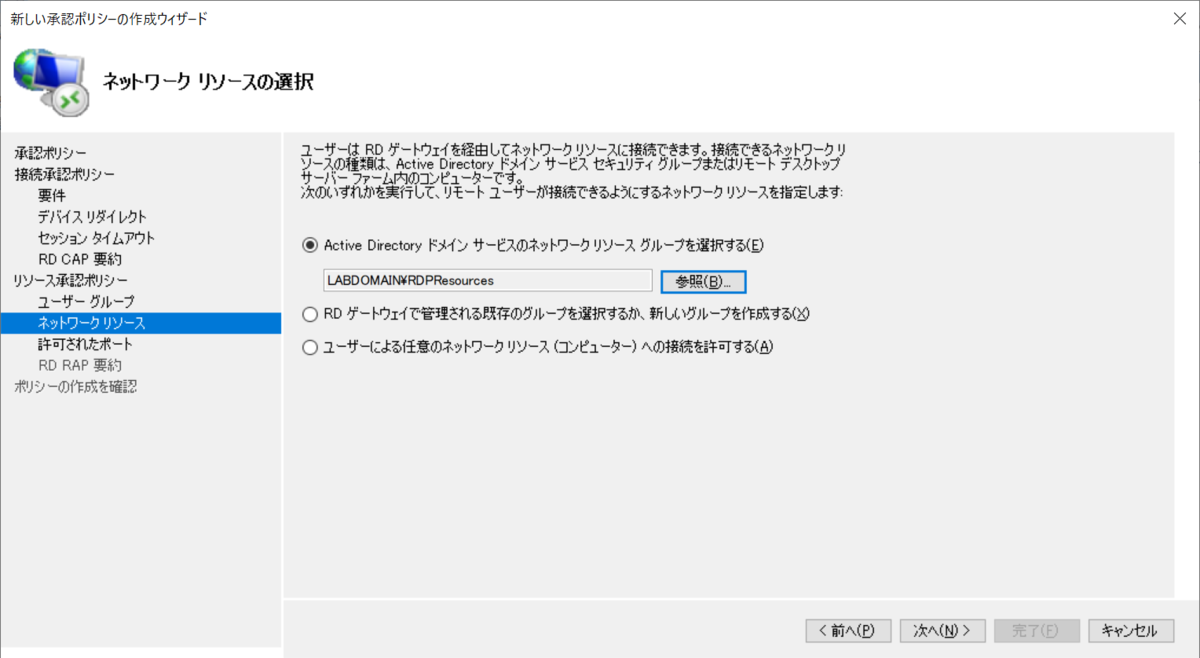Click the disabled 完了(F) button
Image resolution: width=1200 pixels, height=658 pixels.
click(1036, 631)
